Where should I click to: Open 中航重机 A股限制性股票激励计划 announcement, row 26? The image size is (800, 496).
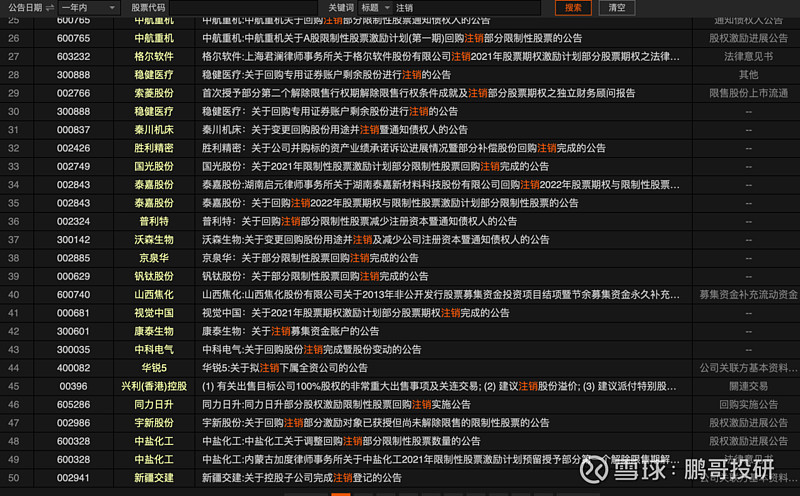click(x=392, y=38)
